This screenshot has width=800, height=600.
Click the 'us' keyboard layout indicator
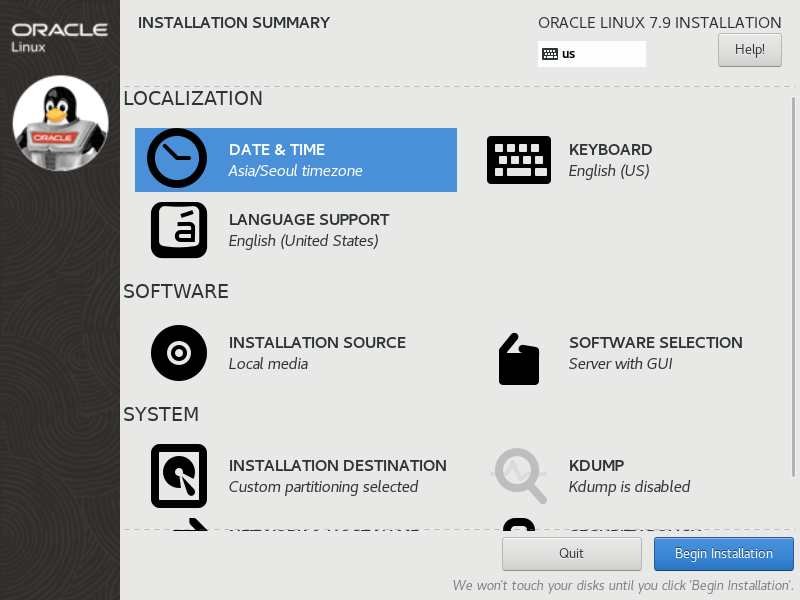point(591,54)
